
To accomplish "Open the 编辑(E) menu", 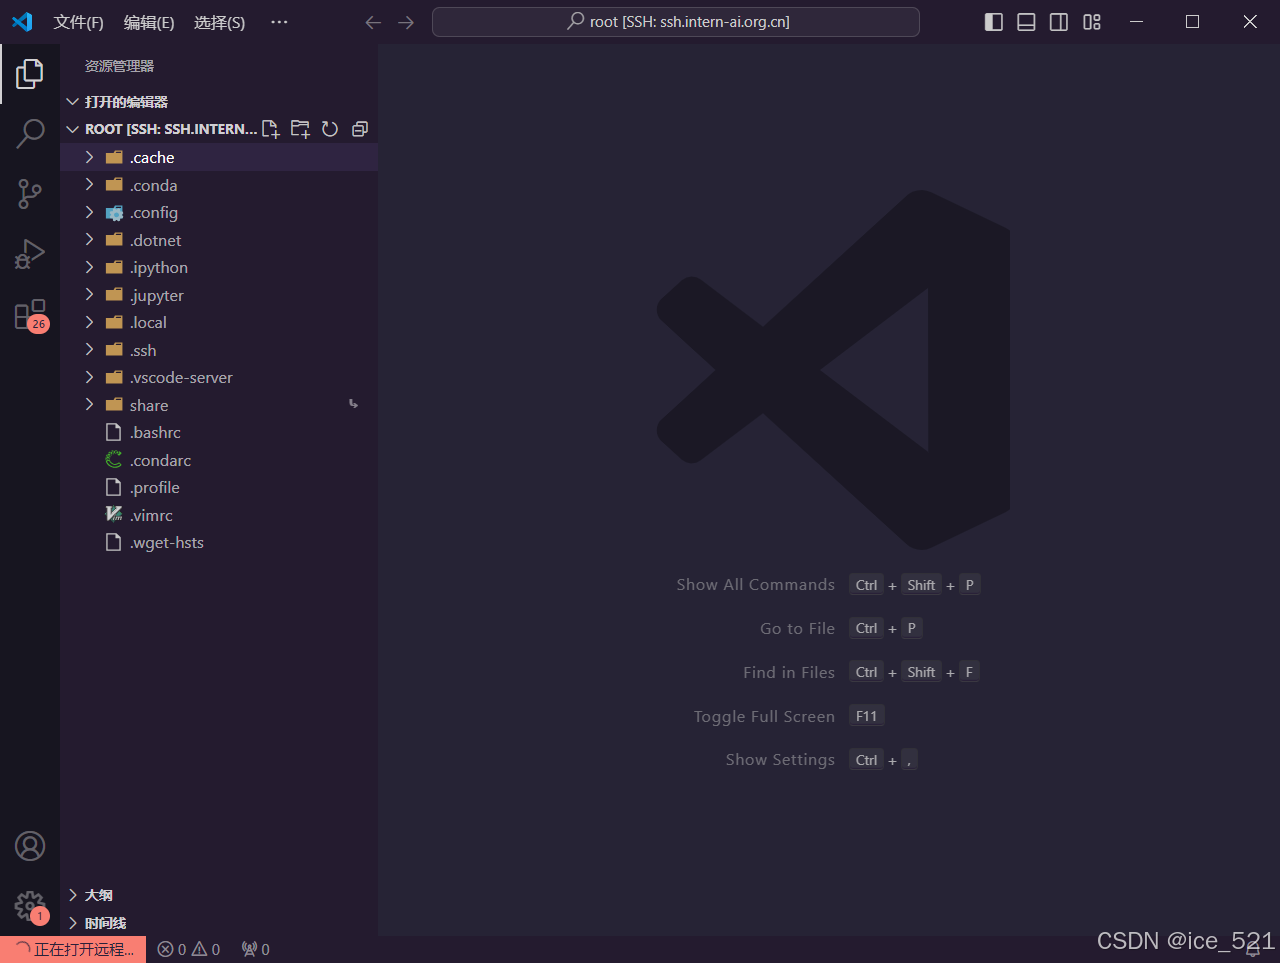I will [149, 22].
